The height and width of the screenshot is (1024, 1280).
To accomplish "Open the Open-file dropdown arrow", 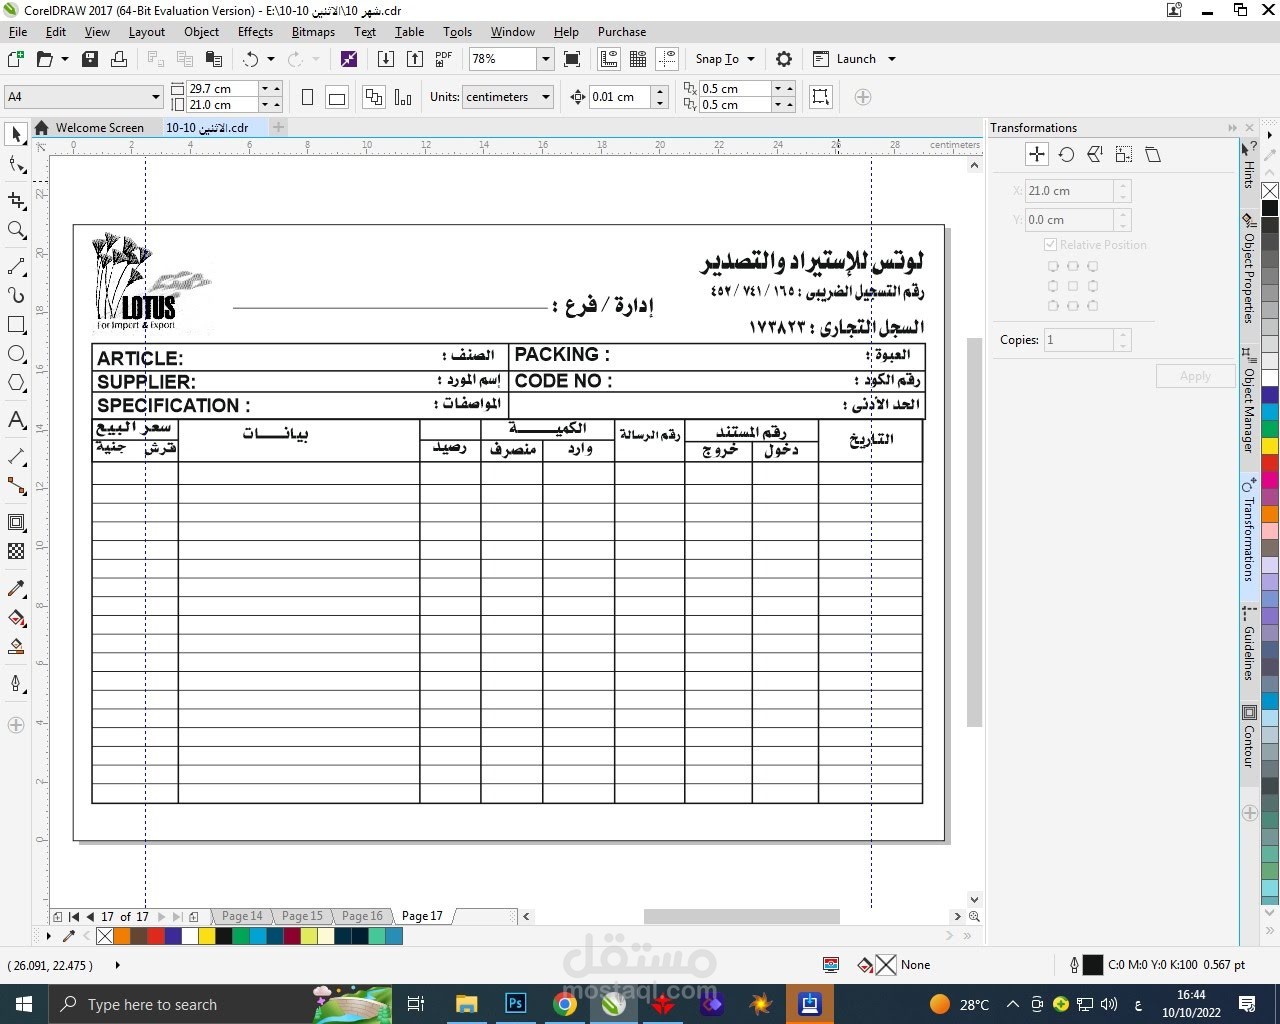I will tap(65, 59).
